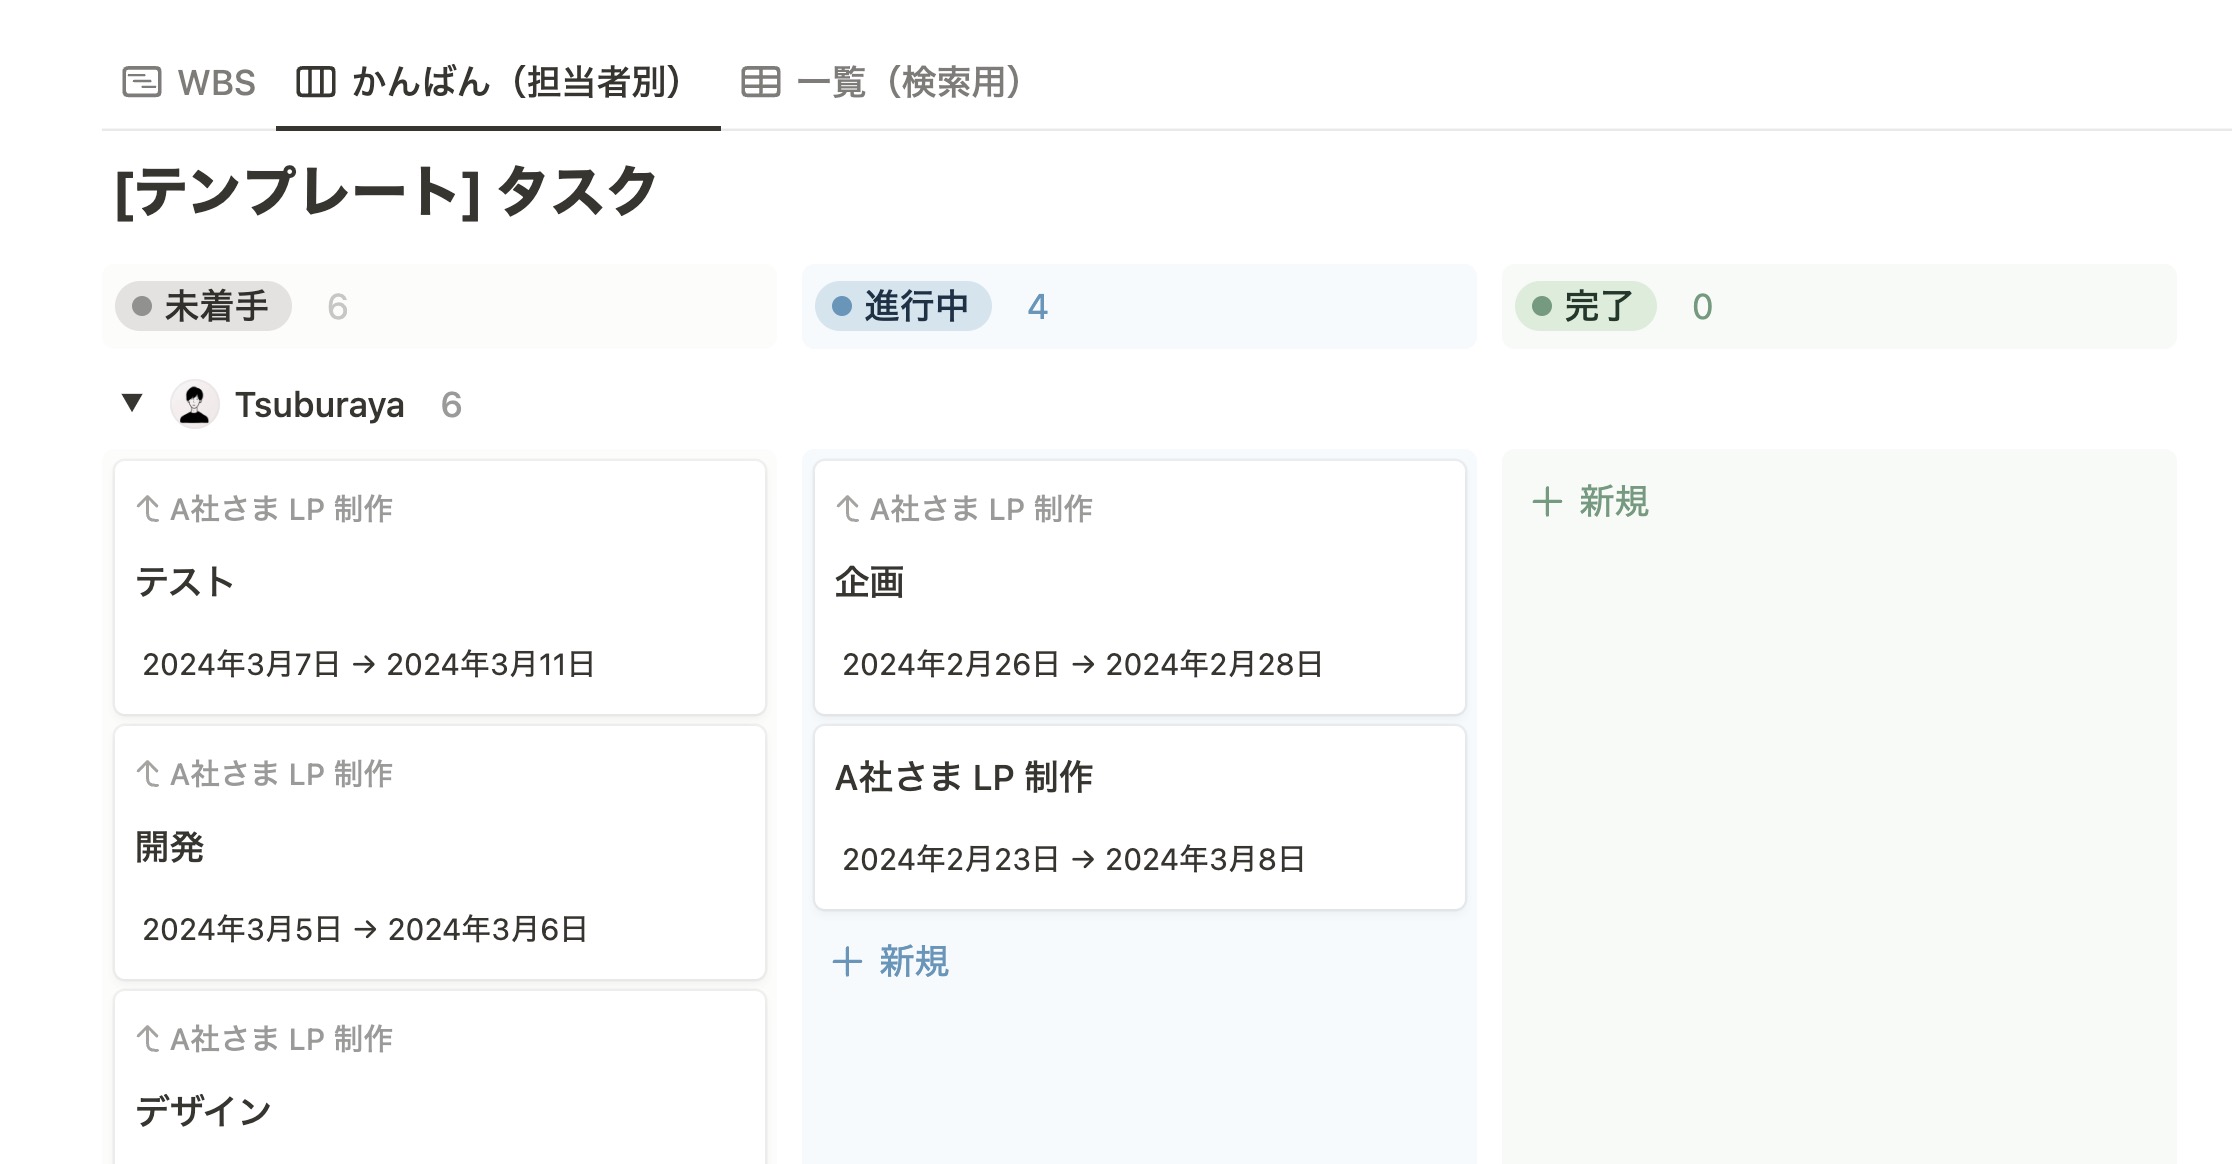This screenshot has height=1164, width=2232.
Task: Click parent link on テスト card
Action: 265,509
